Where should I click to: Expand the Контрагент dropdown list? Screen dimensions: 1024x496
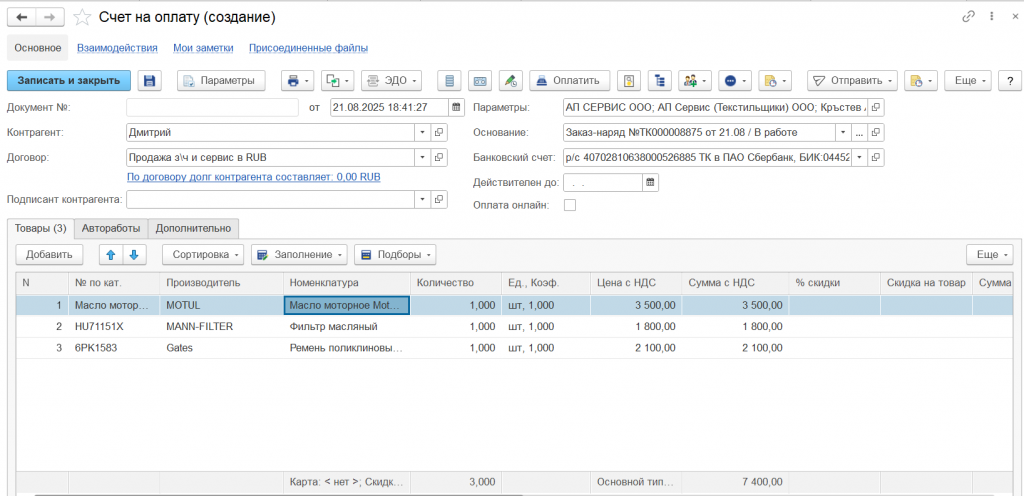[422, 132]
